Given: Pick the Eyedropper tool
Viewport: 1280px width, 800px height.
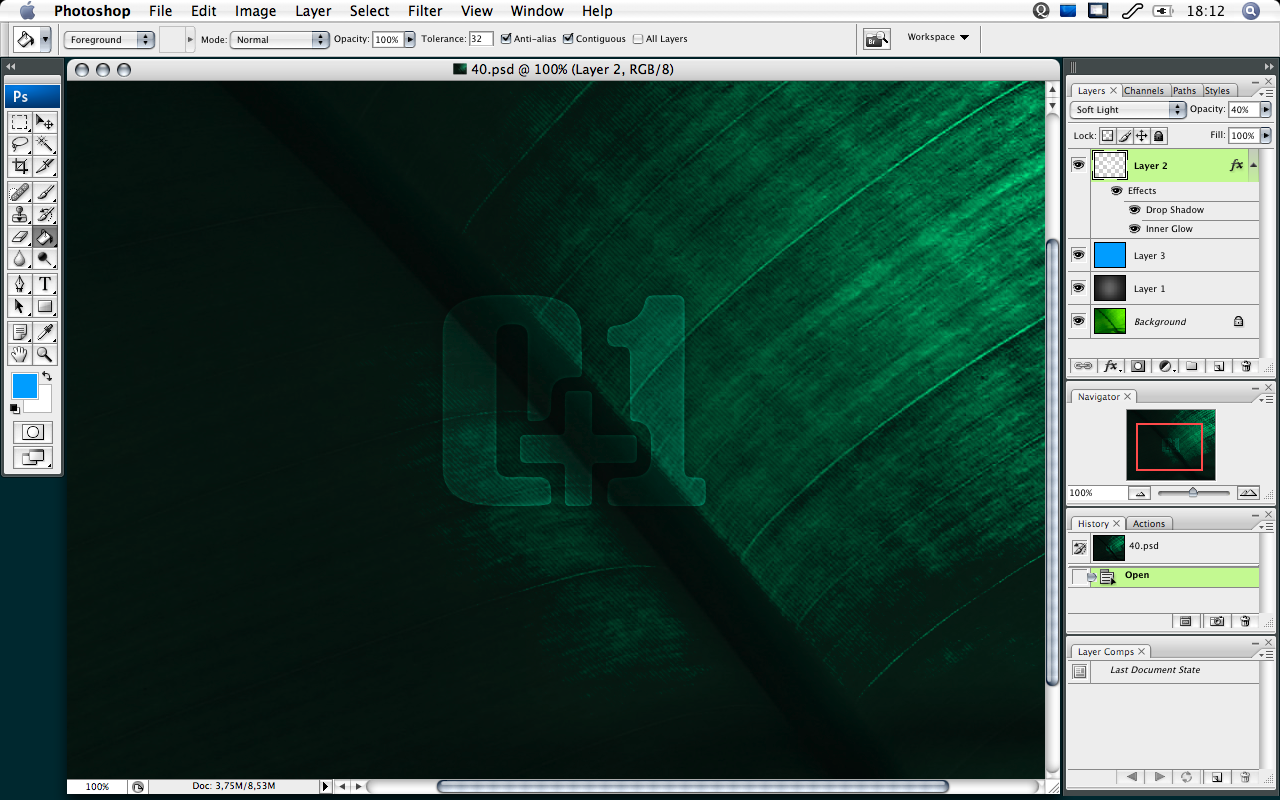Looking at the screenshot, I should [x=45, y=332].
